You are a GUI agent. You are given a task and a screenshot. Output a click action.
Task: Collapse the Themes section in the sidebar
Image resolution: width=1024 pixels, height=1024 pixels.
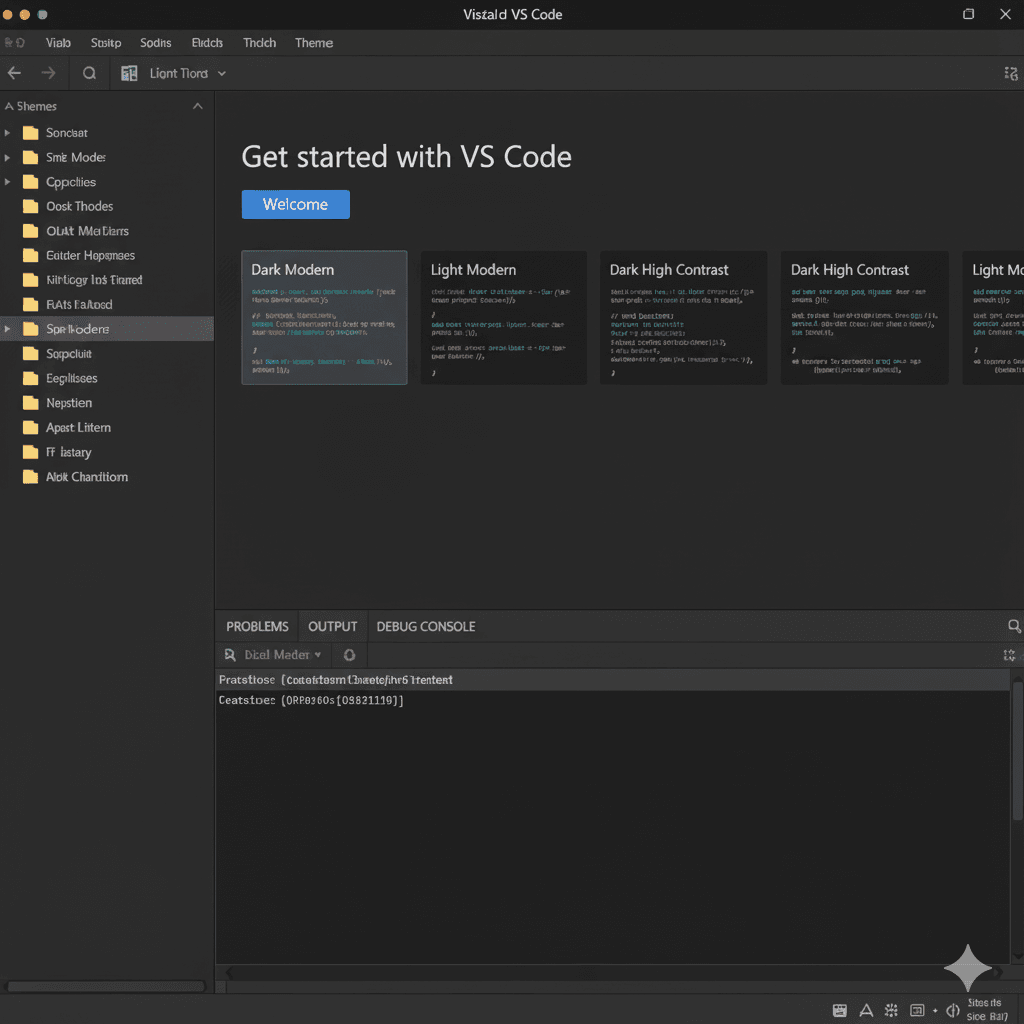pos(197,106)
